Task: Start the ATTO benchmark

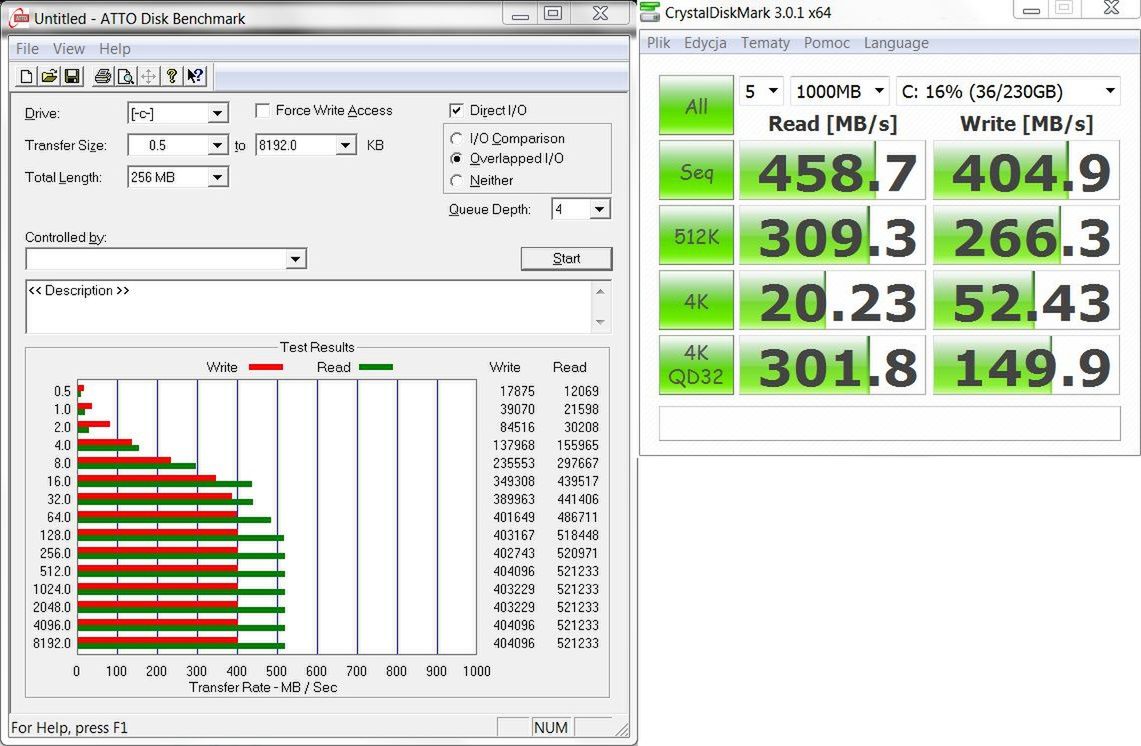Action: 566,258
